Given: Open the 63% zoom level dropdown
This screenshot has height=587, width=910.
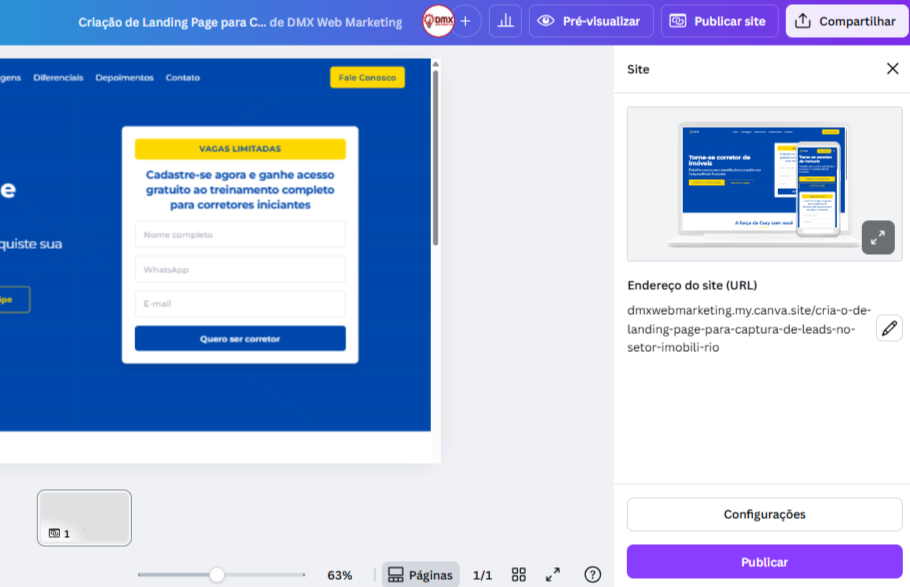Looking at the screenshot, I should (x=340, y=575).
